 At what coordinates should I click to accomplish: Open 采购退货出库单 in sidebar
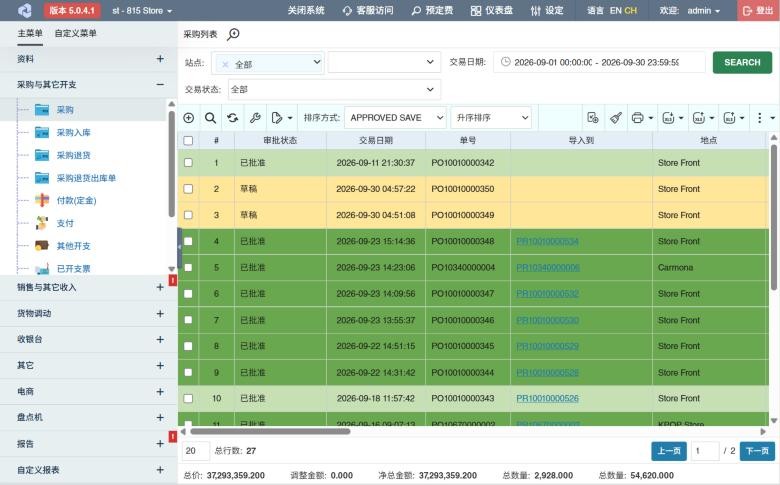86,178
